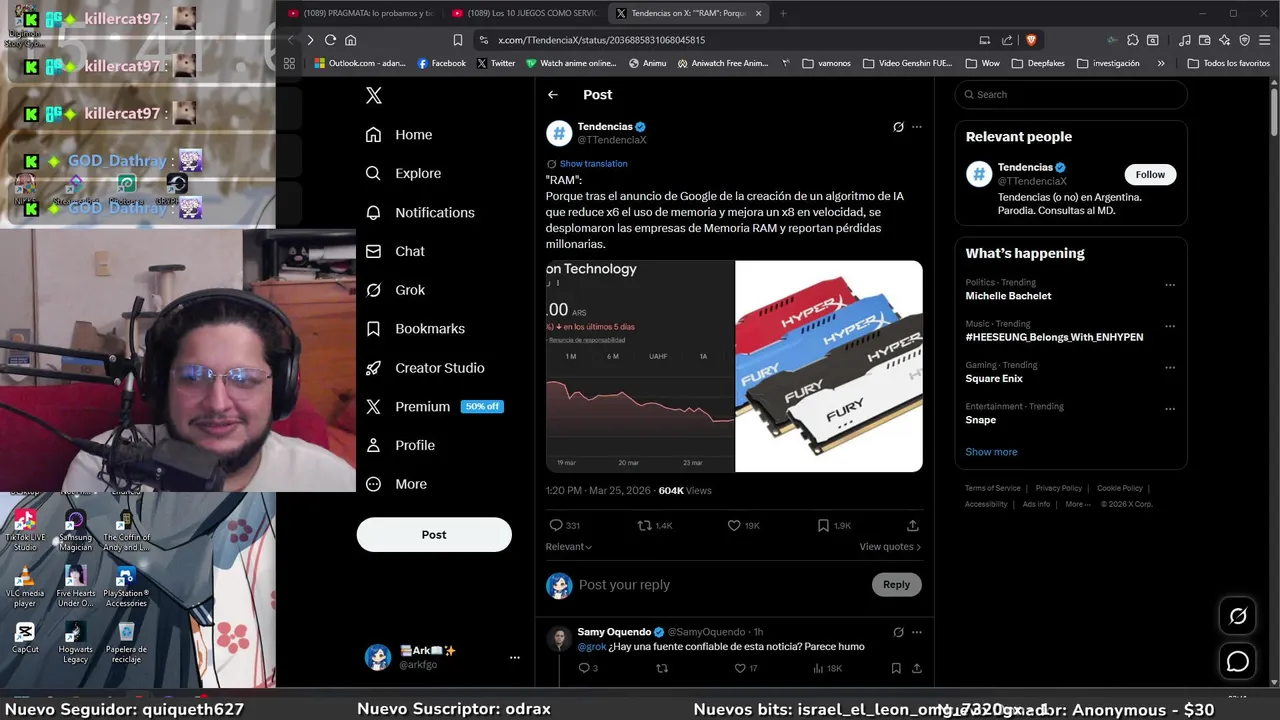Open Terms of Service footer link
Screen dimensions: 1280x720
[x=993, y=488]
